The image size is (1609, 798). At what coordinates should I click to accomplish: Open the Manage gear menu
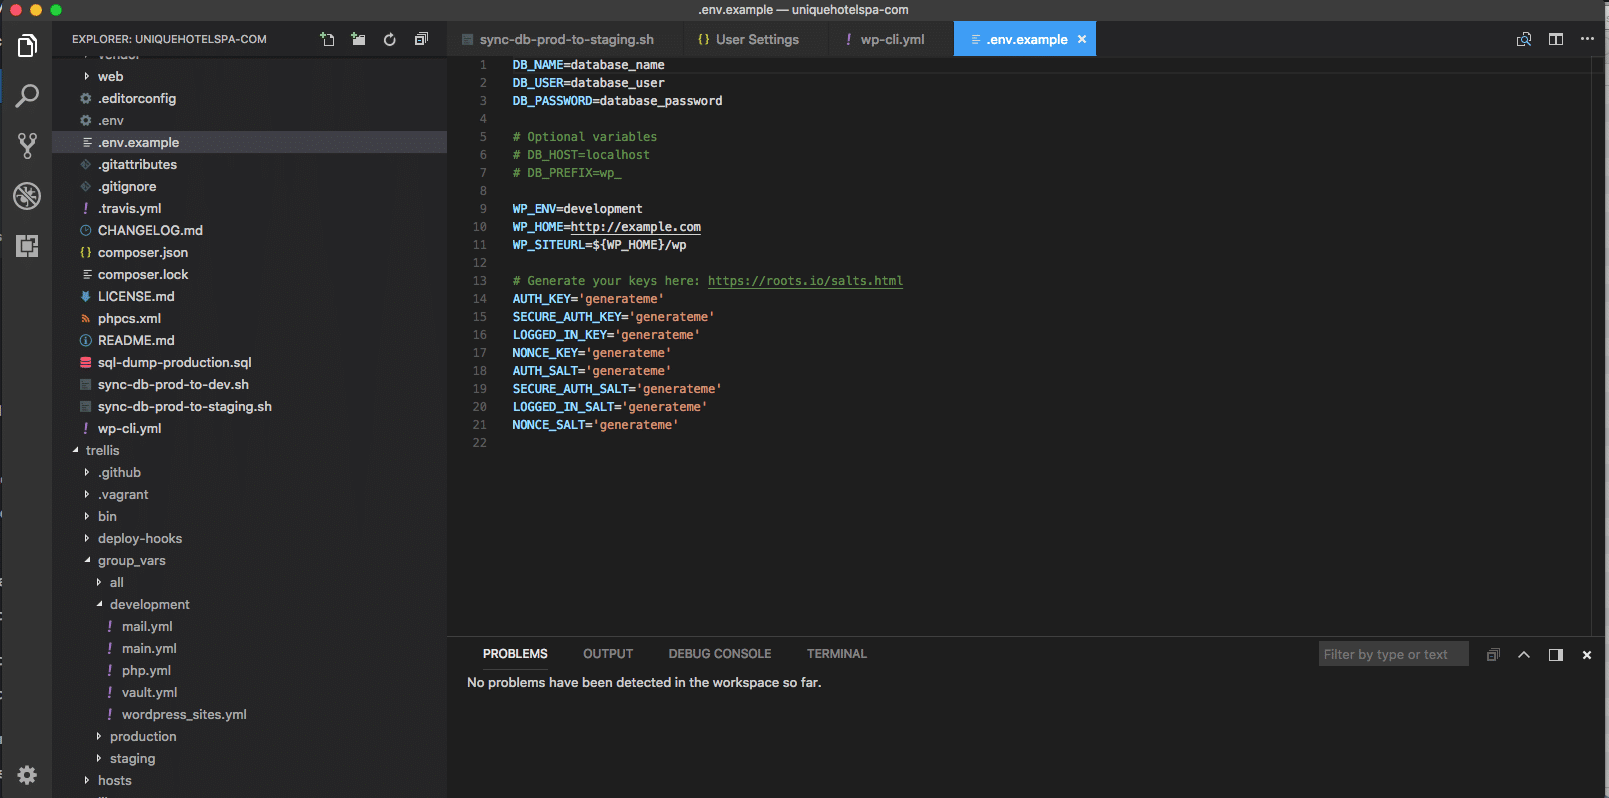[x=27, y=775]
